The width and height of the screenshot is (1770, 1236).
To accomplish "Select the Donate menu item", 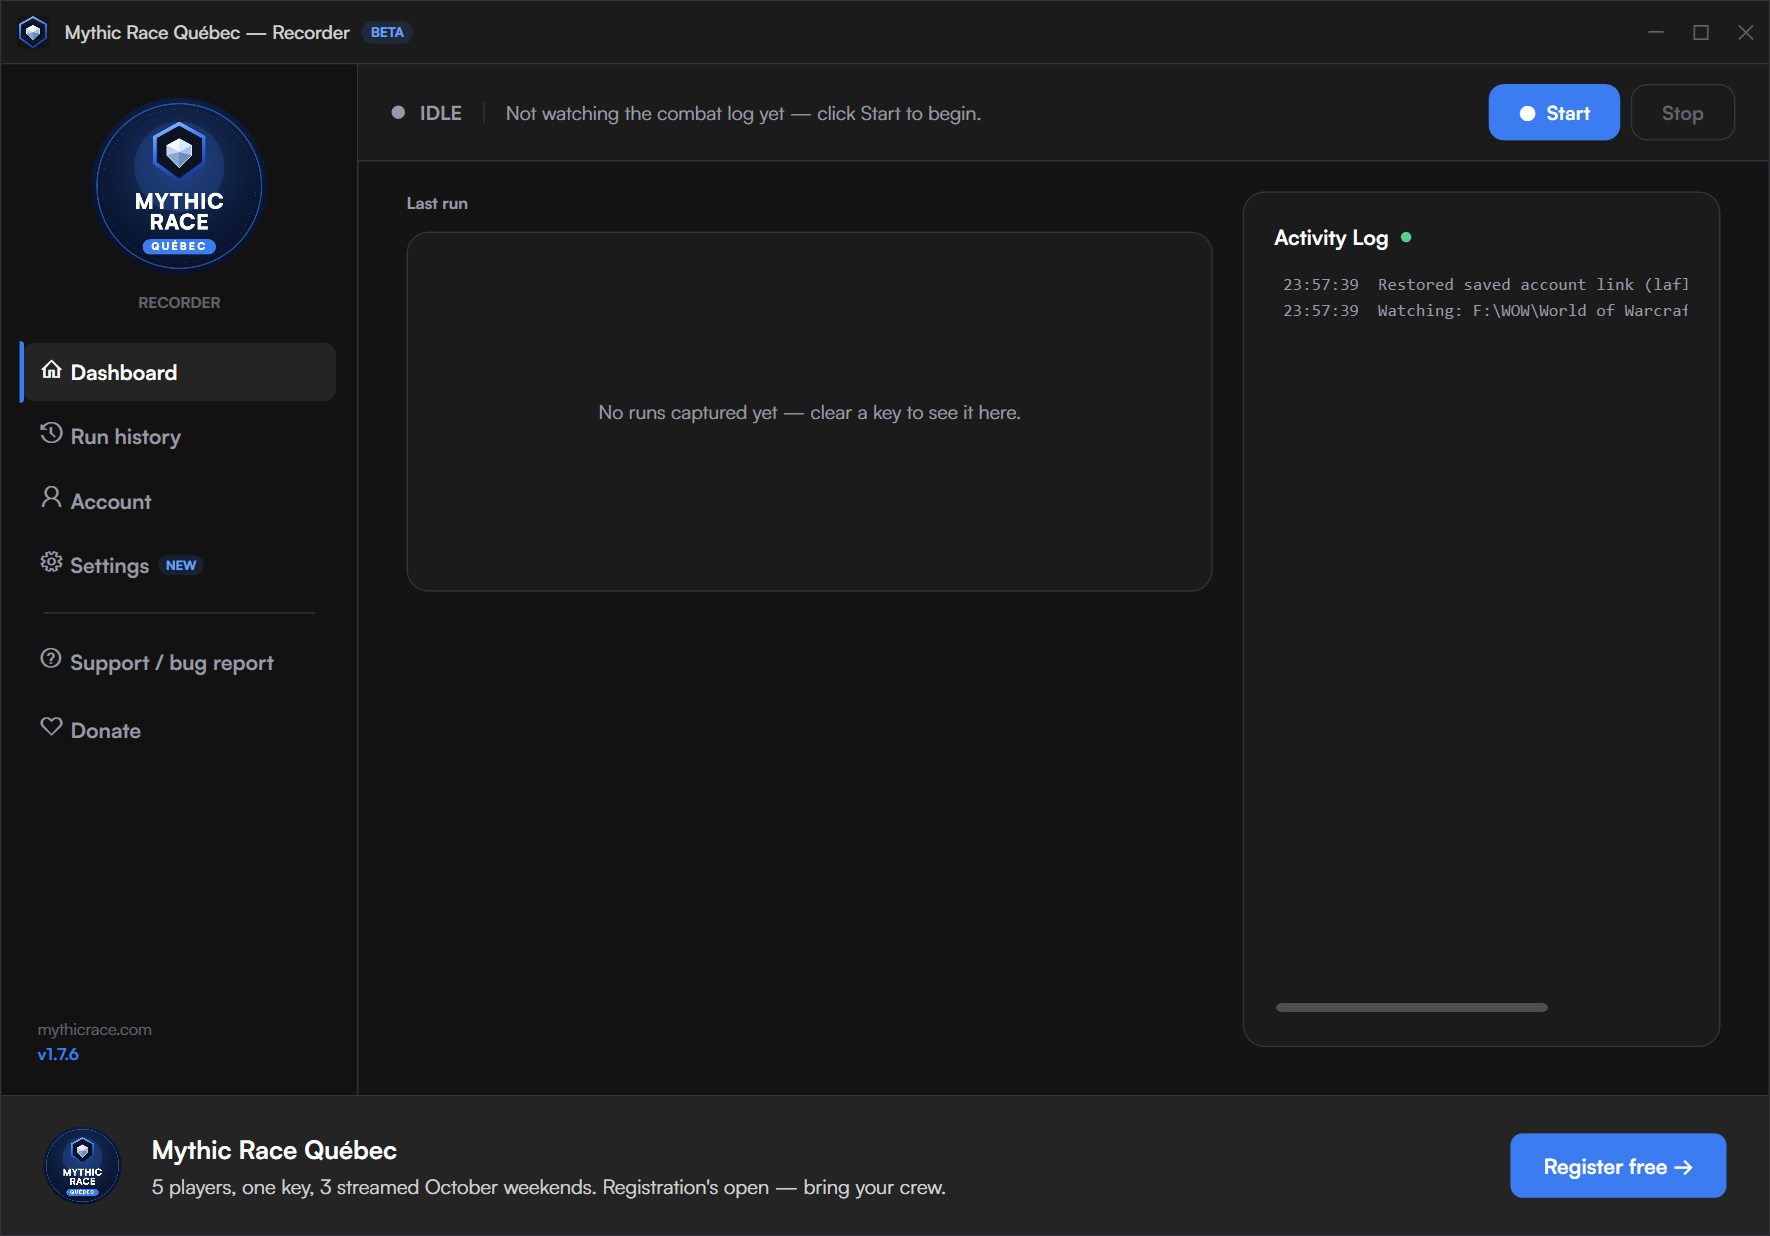I will point(179,730).
